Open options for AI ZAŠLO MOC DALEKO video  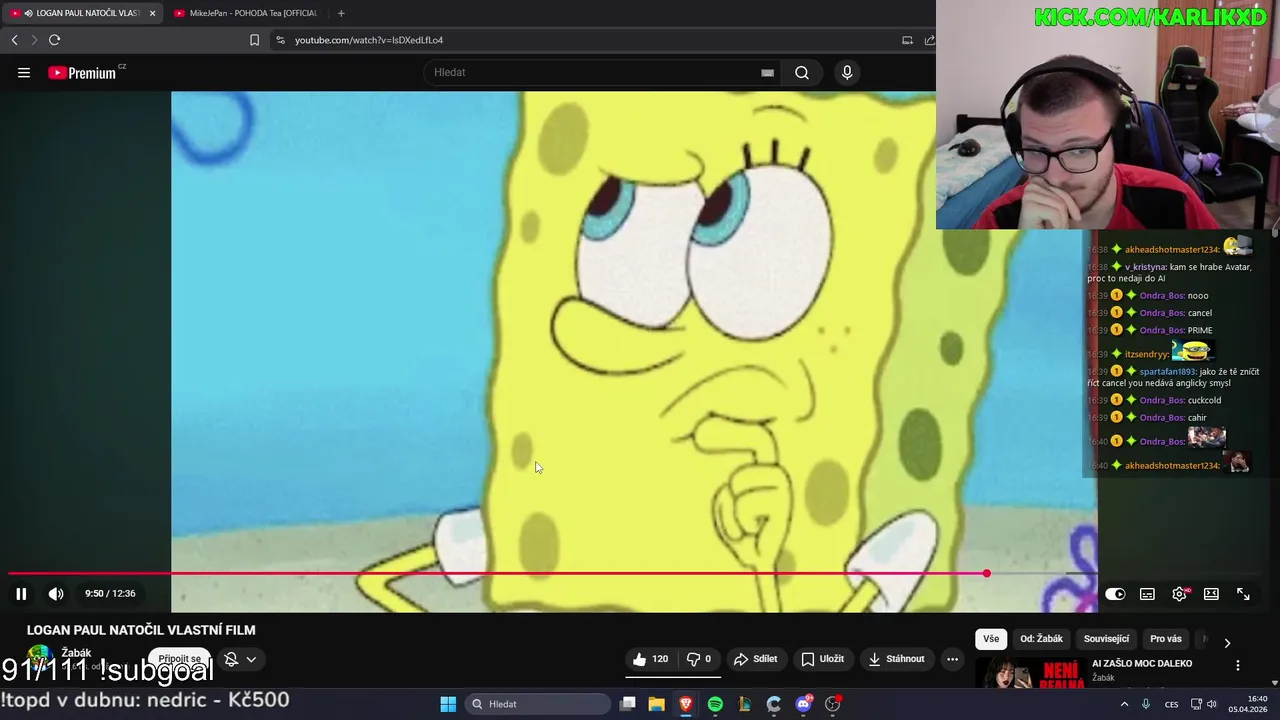tap(1238, 665)
